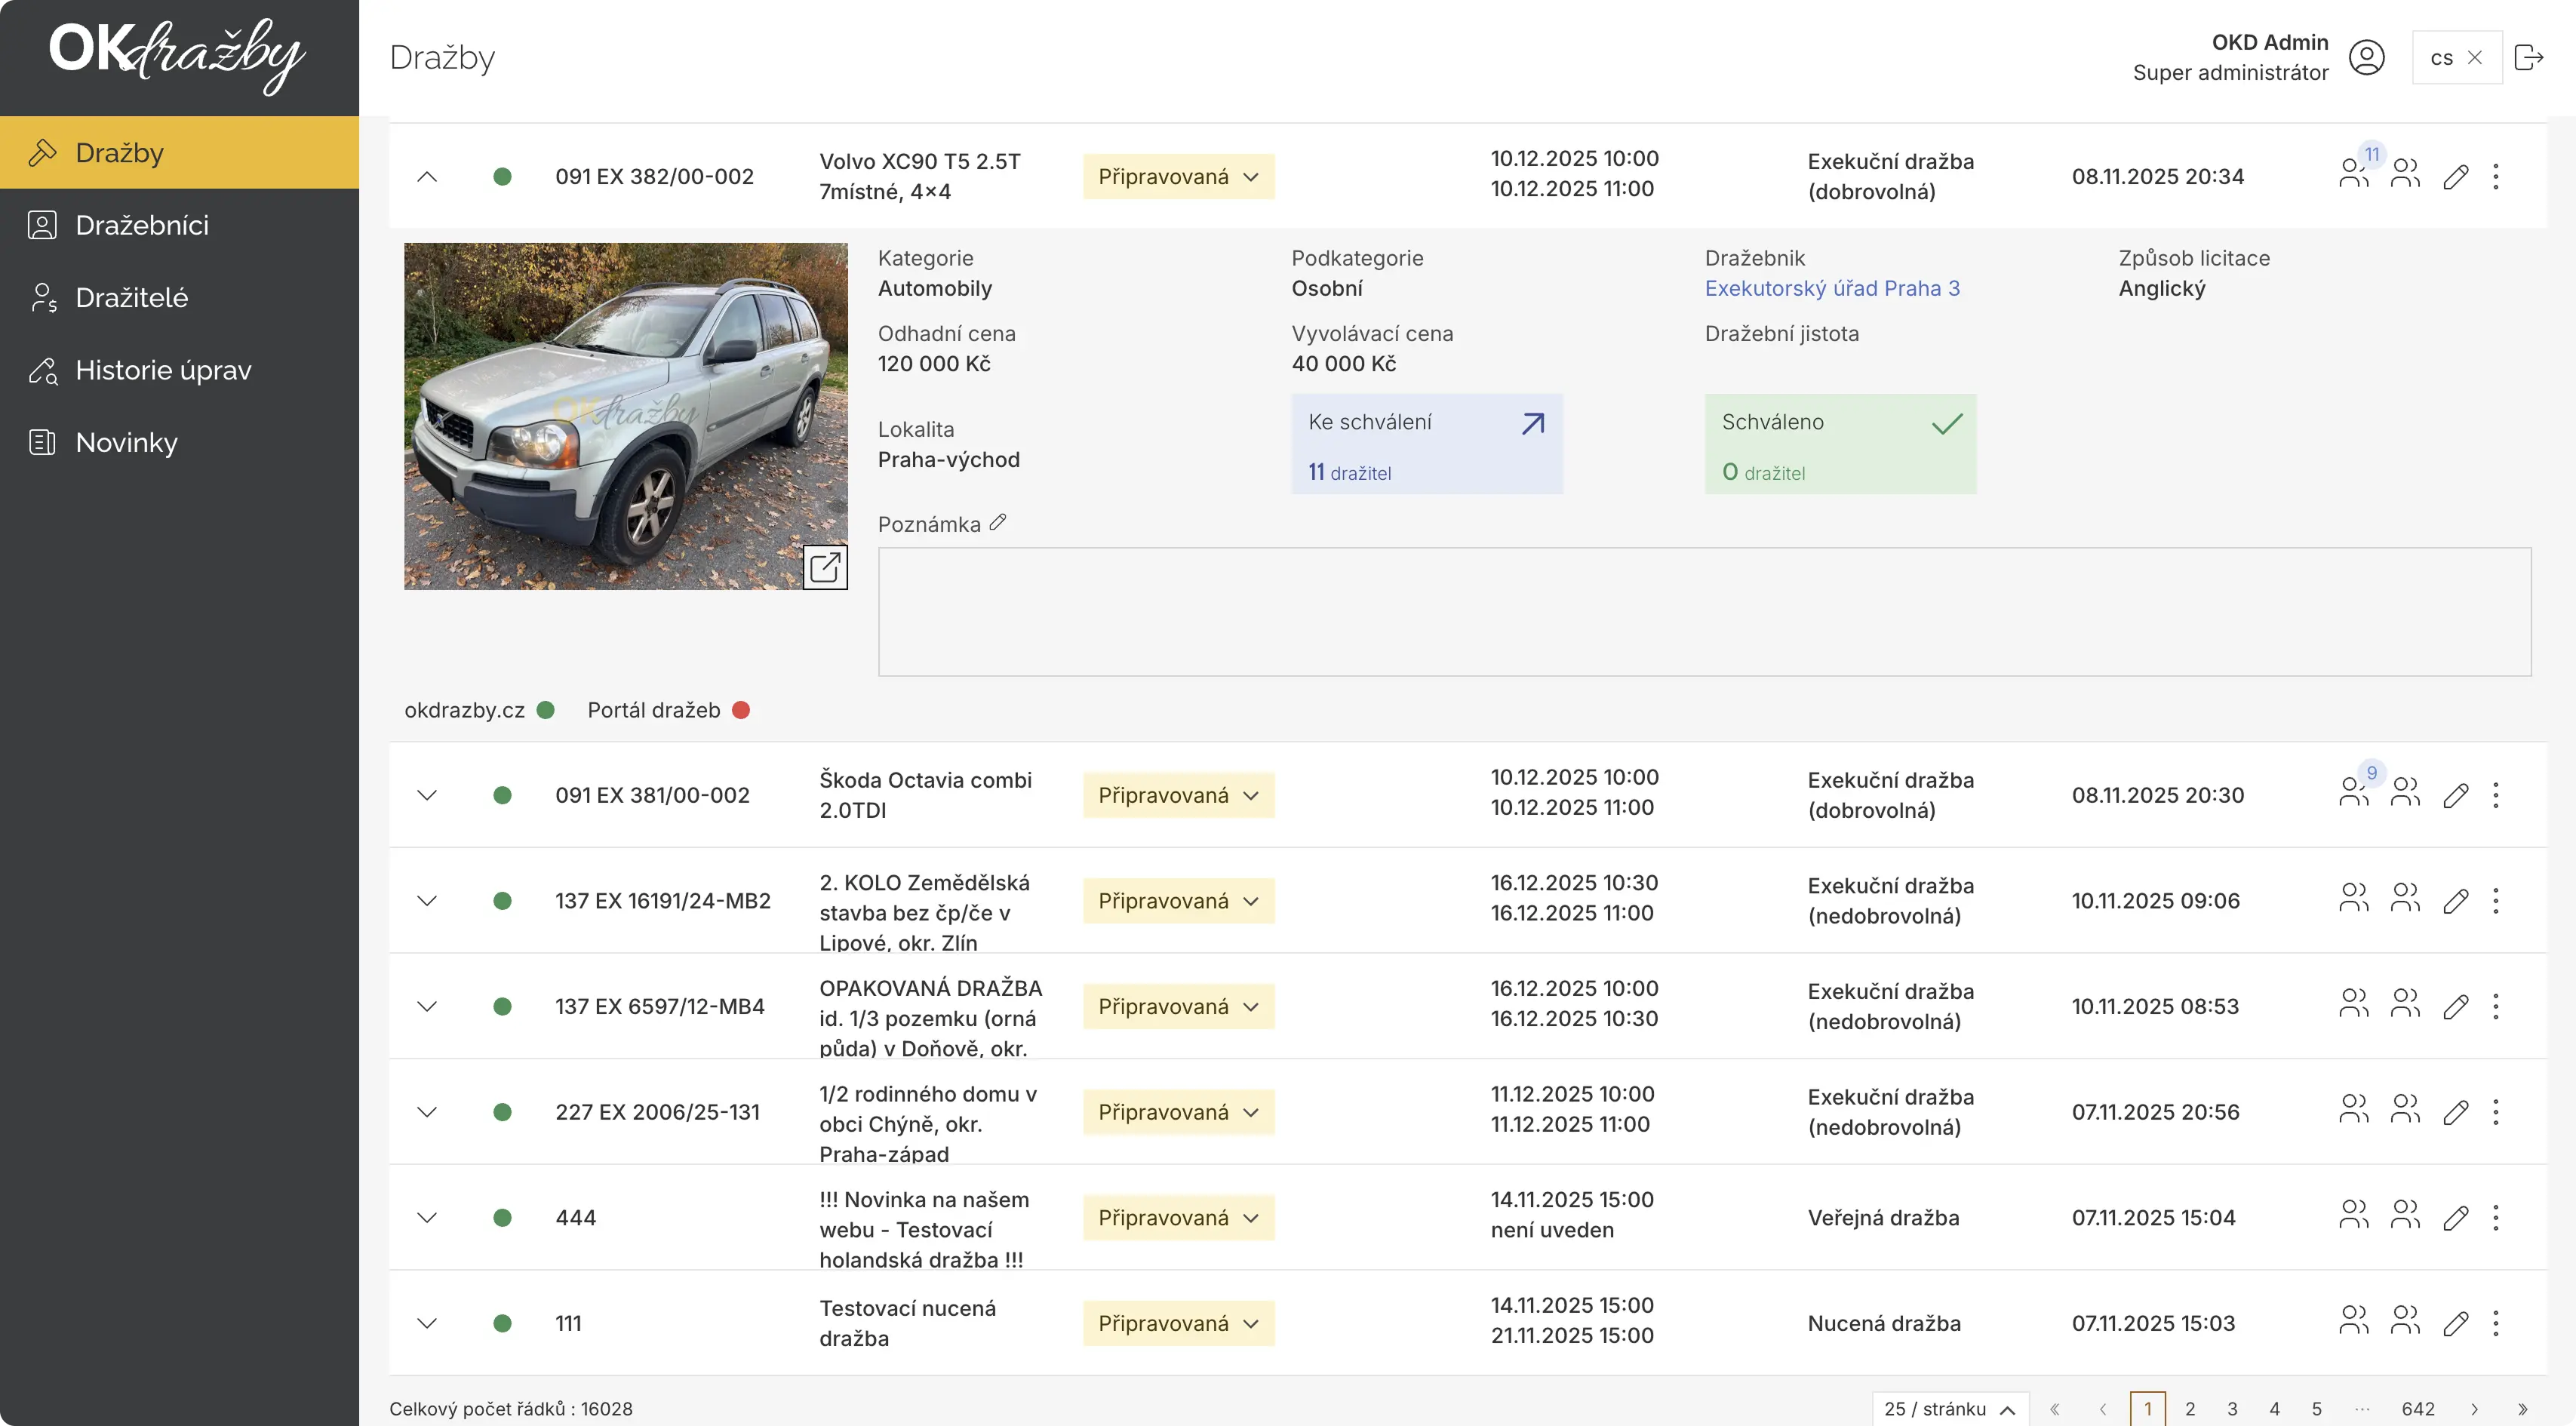Viewport: 2576px width, 1426px height.
Task: Edit auction 137 EX 16191/24-MB2
Action: (x=2456, y=901)
